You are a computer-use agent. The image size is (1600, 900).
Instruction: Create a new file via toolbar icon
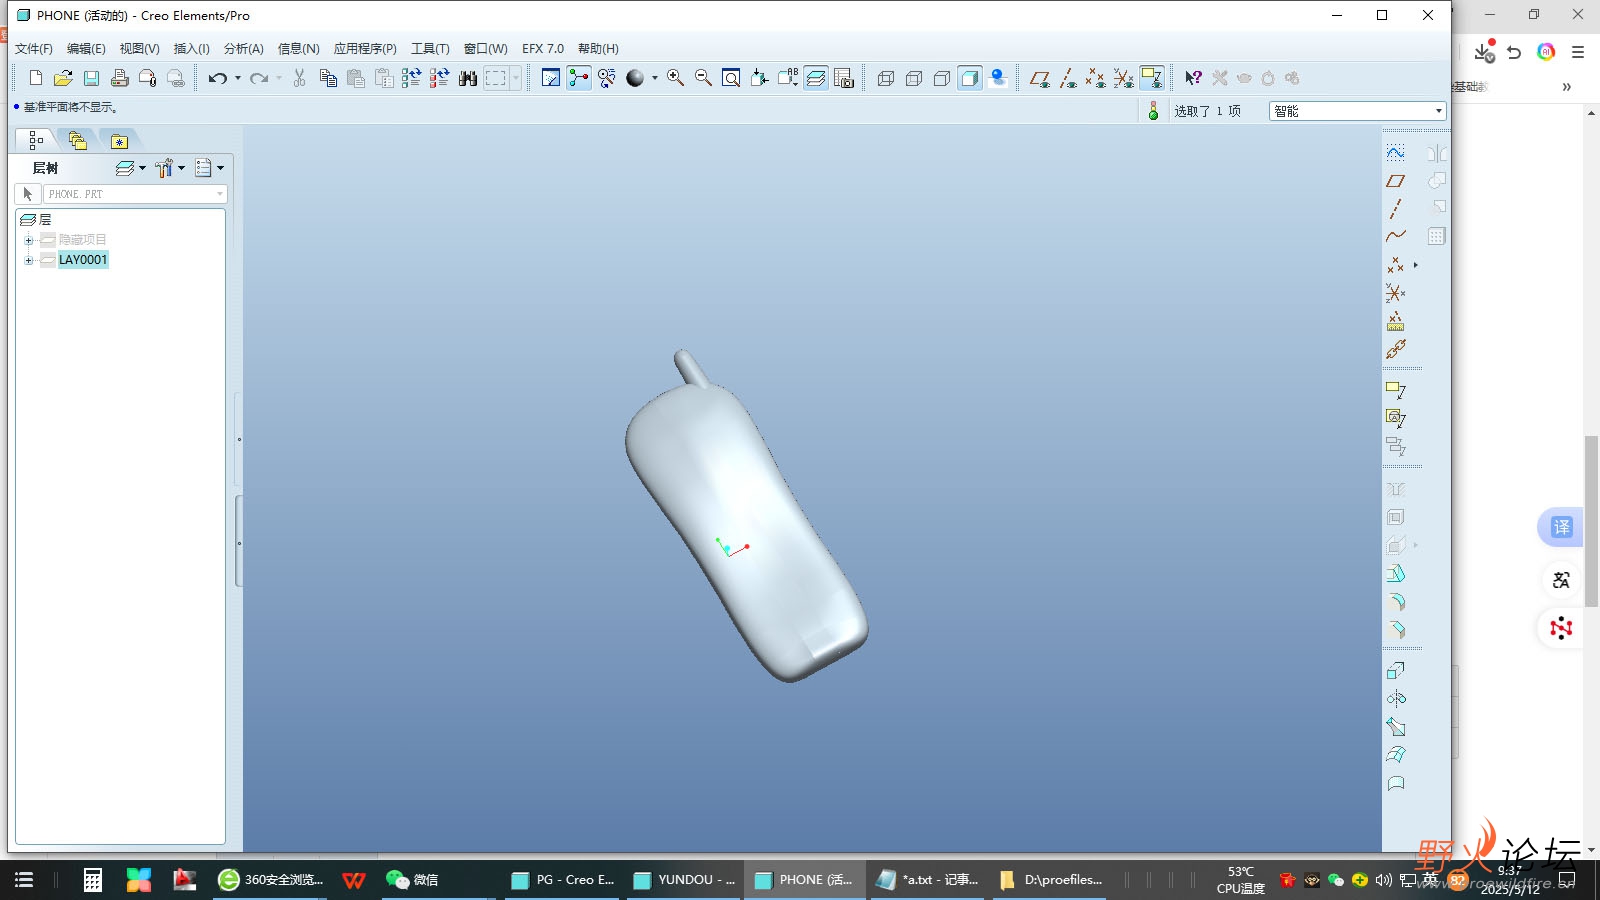coord(36,78)
